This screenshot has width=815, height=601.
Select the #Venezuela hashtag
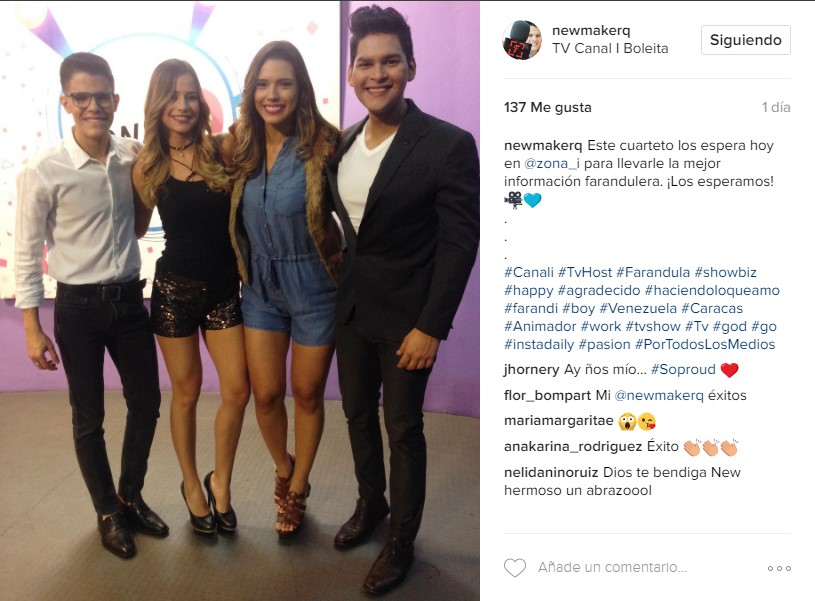pos(638,308)
